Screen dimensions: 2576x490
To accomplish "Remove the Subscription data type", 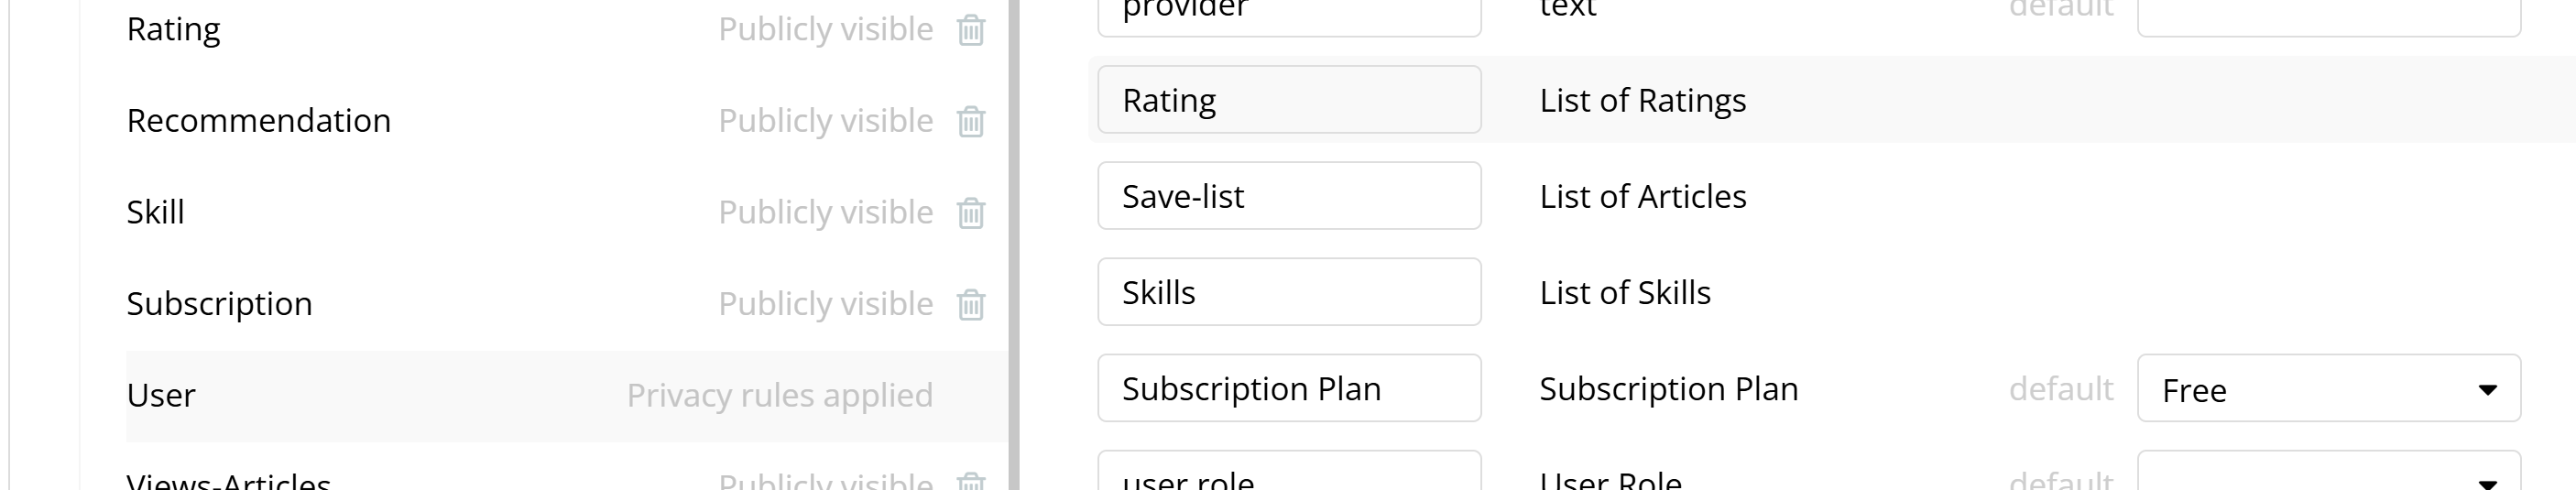I will pyautogui.click(x=970, y=304).
